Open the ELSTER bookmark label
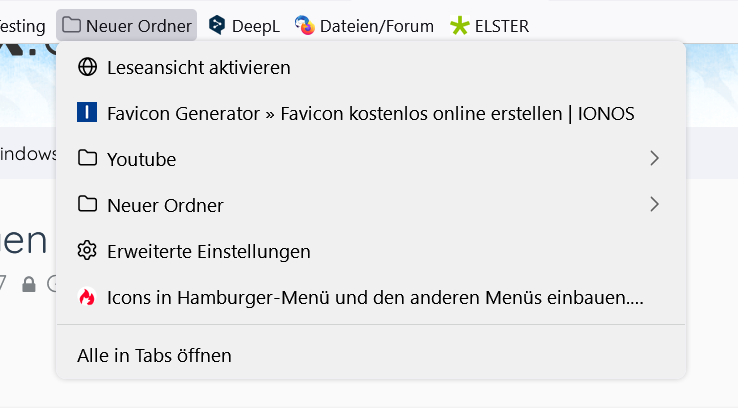The image size is (738, 414). pos(502,26)
